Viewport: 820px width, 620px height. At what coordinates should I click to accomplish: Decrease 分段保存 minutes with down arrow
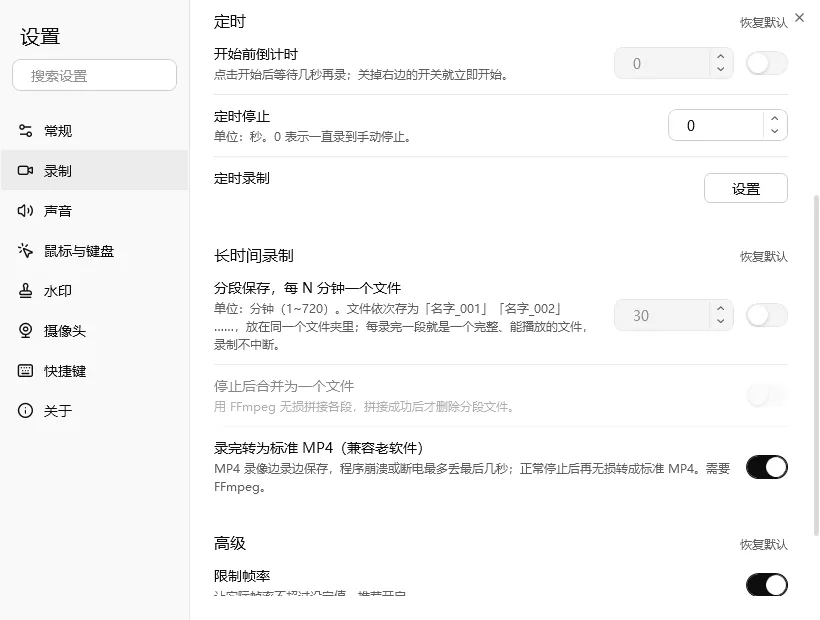point(721,322)
